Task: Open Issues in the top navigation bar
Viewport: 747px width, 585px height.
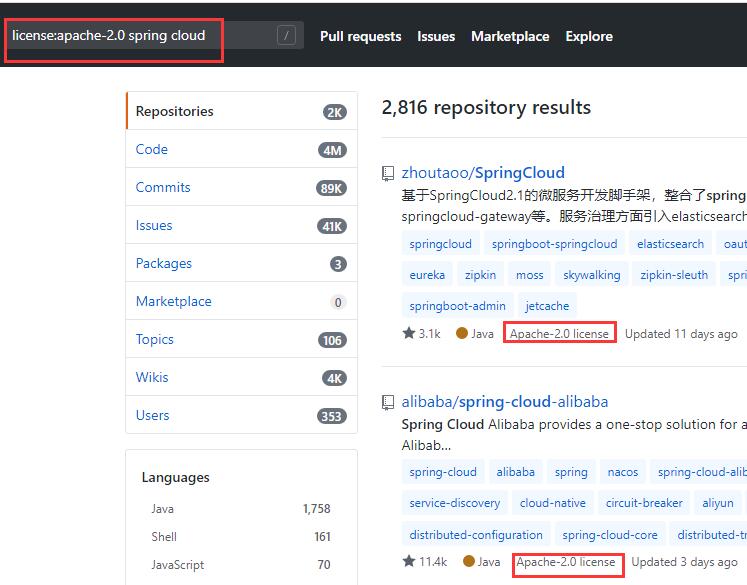Action: click(x=436, y=37)
